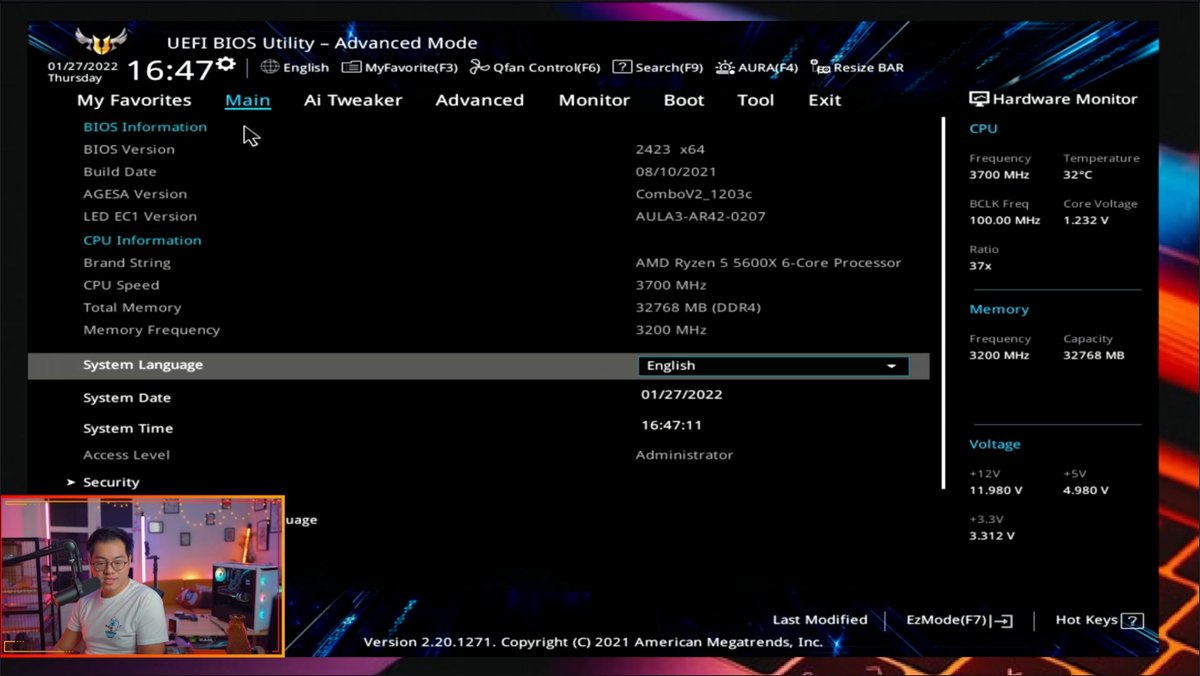
Task: Click the EzMode(F7) switch arrow icon
Action: (x=1003, y=621)
